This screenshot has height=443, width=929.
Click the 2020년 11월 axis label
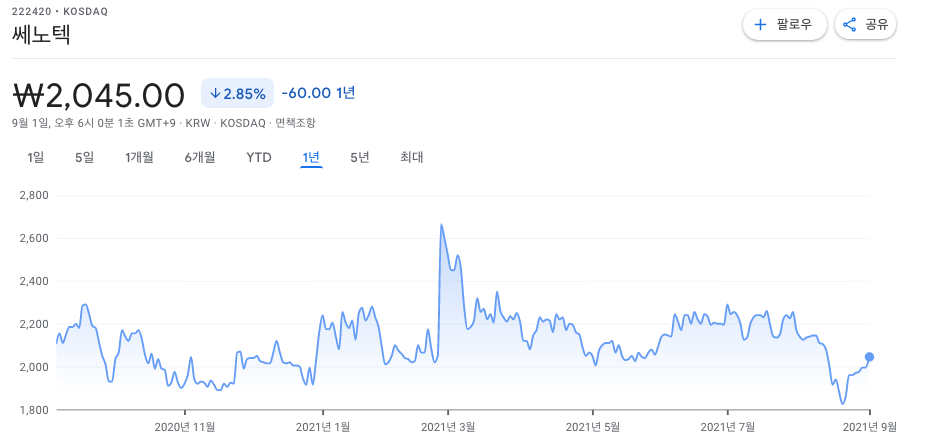185,426
